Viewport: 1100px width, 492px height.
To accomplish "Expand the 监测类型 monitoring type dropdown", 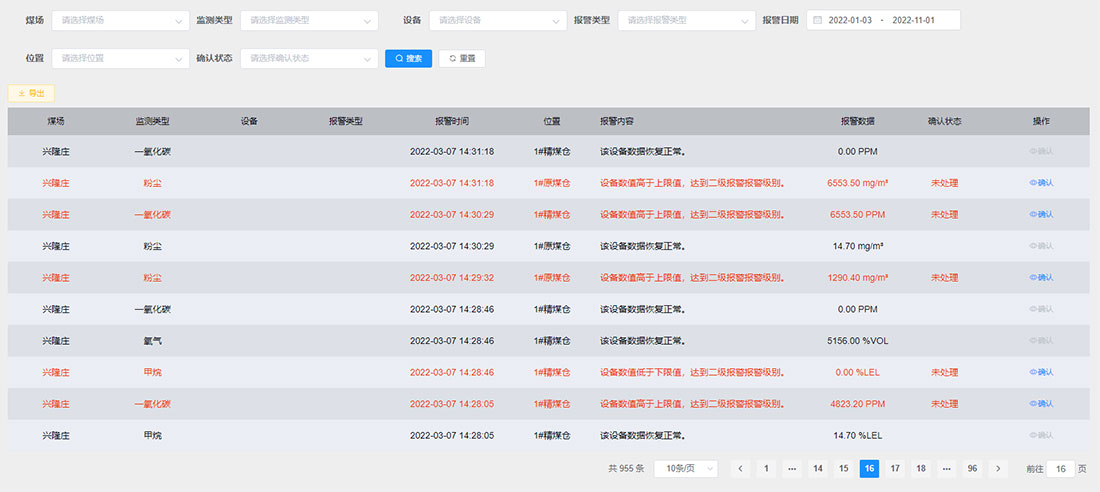I will [x=309, y=20].
